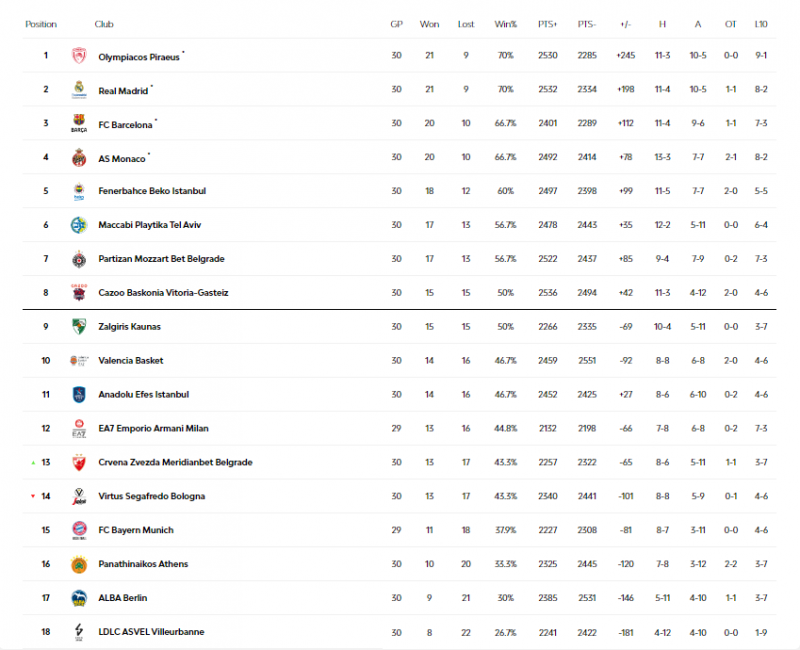
Task: Click the Panathinaikos Athens logo
Action: pyautogui.click(x=79, y=564)
